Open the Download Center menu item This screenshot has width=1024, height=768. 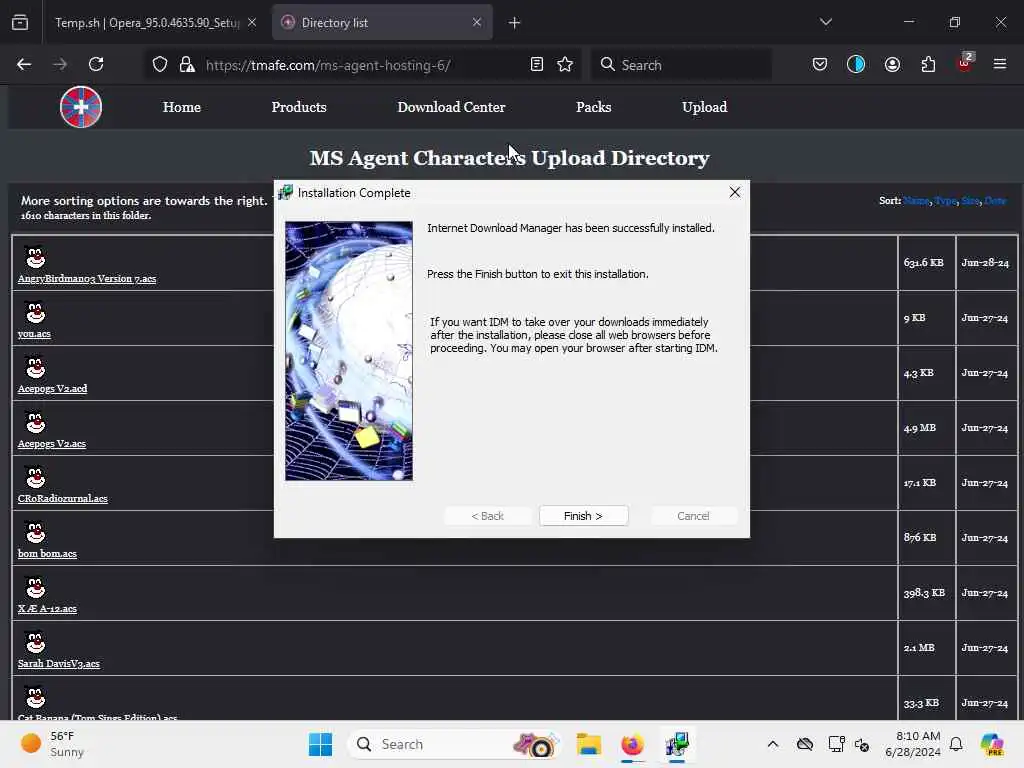point(451,107)
